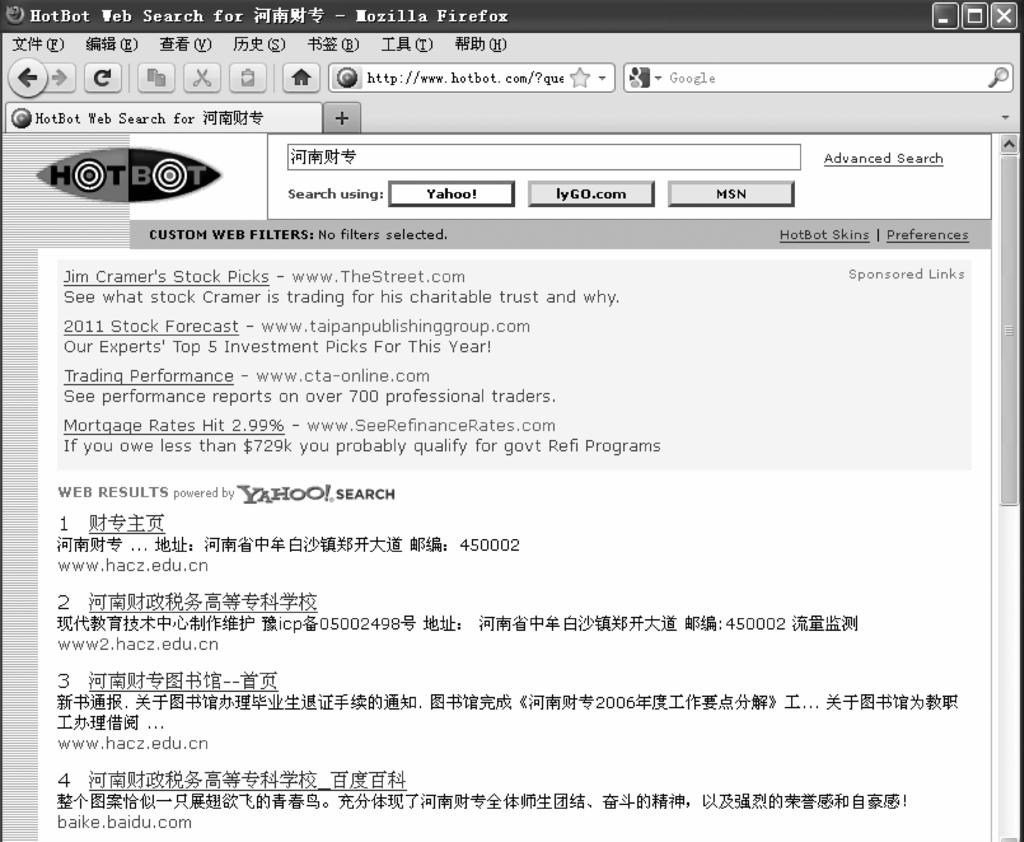Open the list all tabs dropdown
The height and width of the screenshot is (842, 1024).
point(1006,118)
